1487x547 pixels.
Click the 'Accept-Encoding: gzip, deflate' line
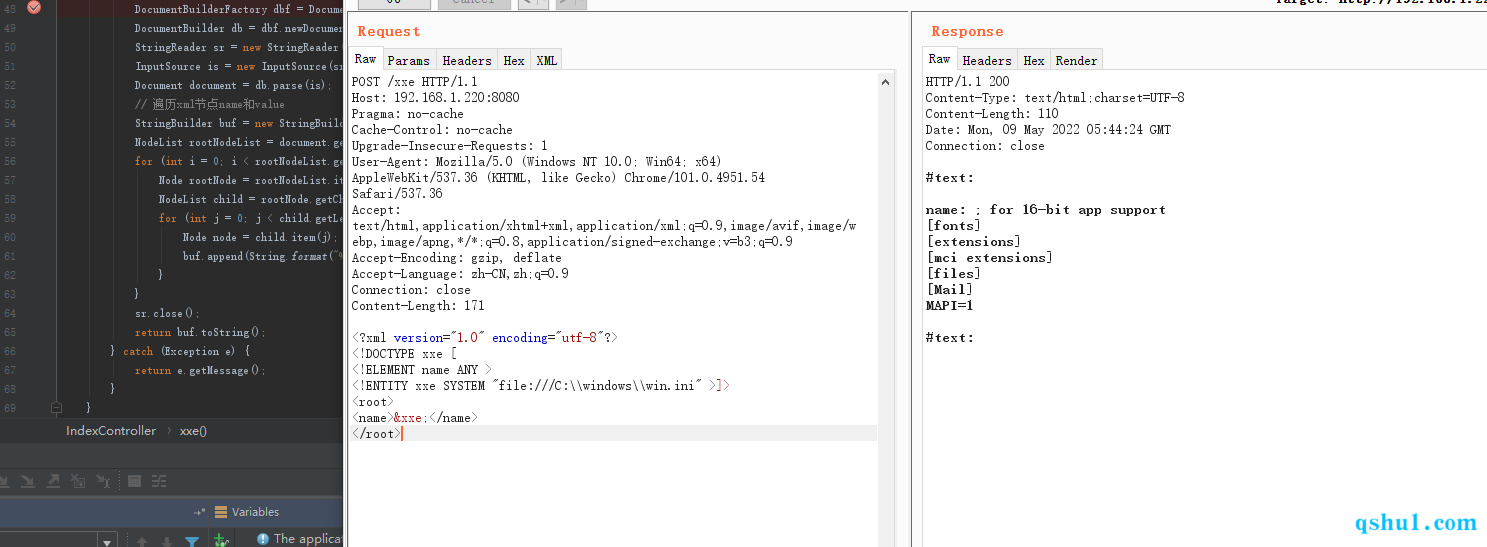456,258
